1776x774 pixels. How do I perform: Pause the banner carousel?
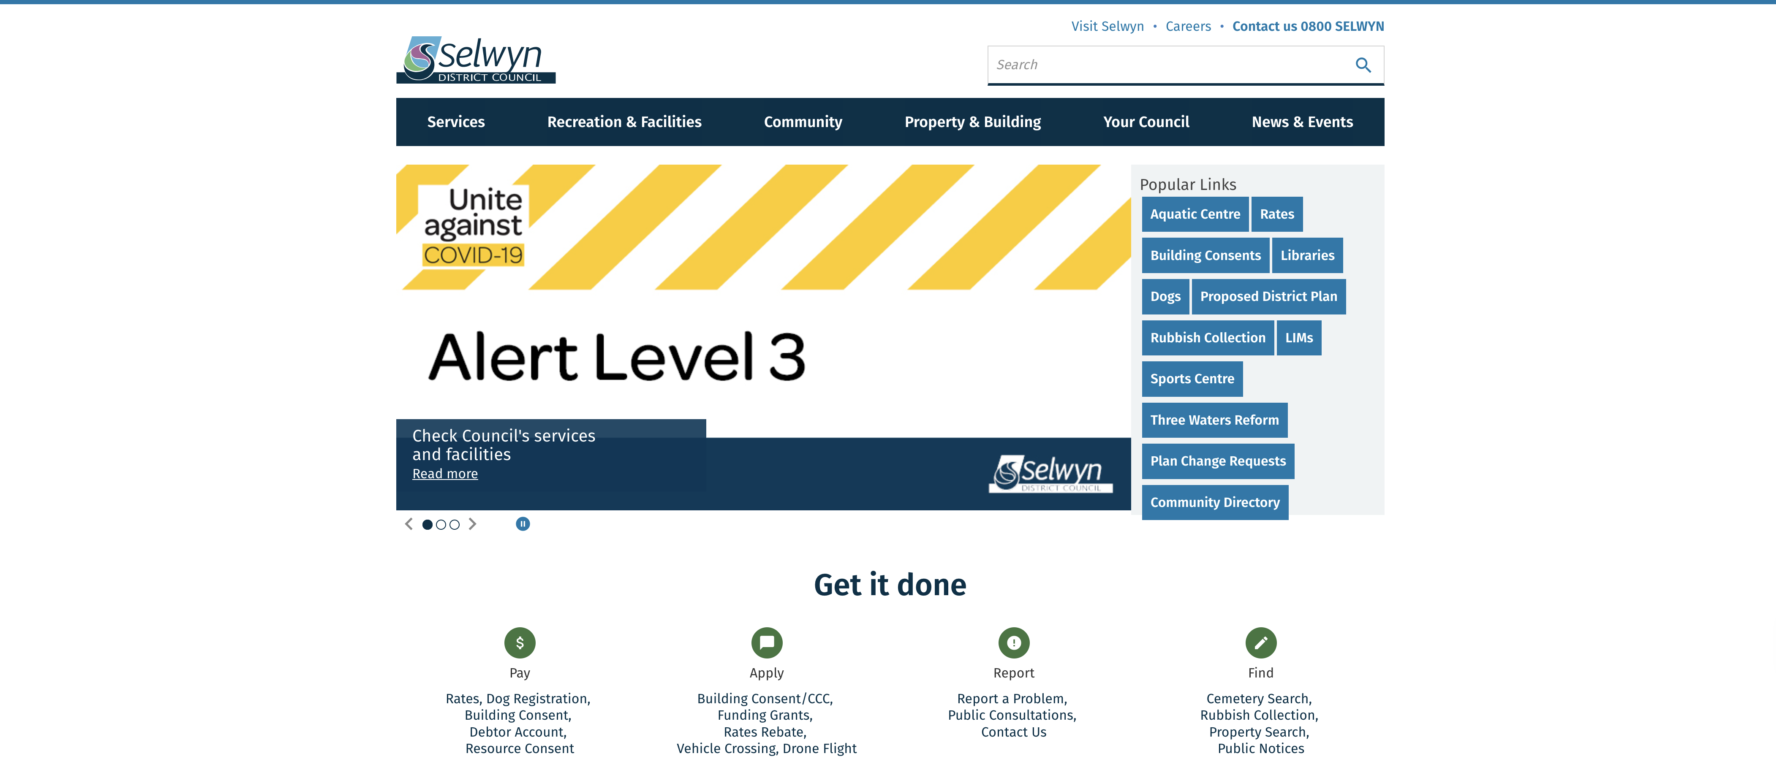point(523,524)
